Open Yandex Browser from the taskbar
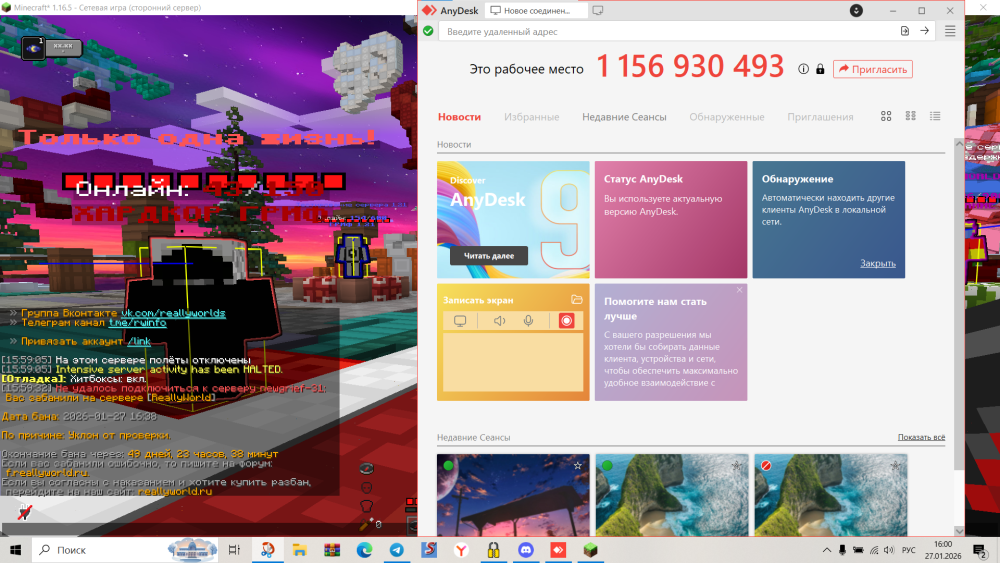 point(461,550)
